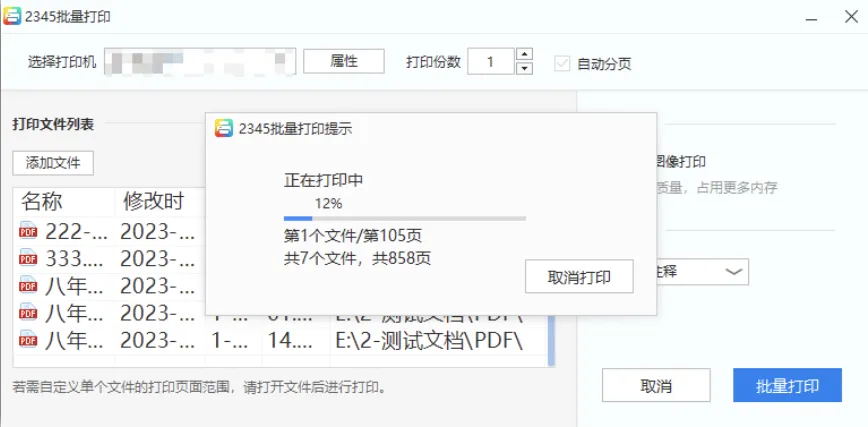Viewport: 868px width, 427px height.
Task: Click the printing progress bar at 12%
Action: pos(405,219)
